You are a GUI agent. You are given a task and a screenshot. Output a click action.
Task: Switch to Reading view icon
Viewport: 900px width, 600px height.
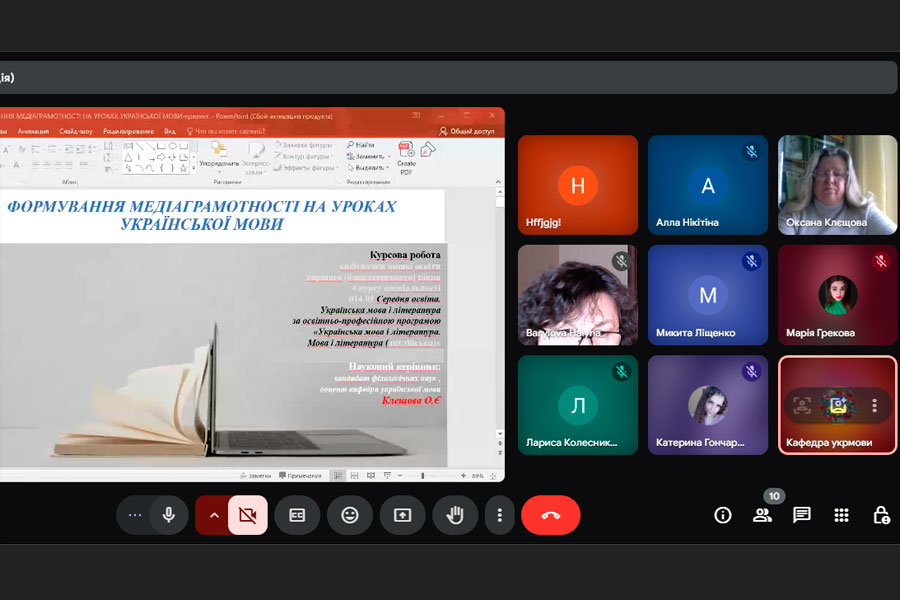(x=371, y=475)
